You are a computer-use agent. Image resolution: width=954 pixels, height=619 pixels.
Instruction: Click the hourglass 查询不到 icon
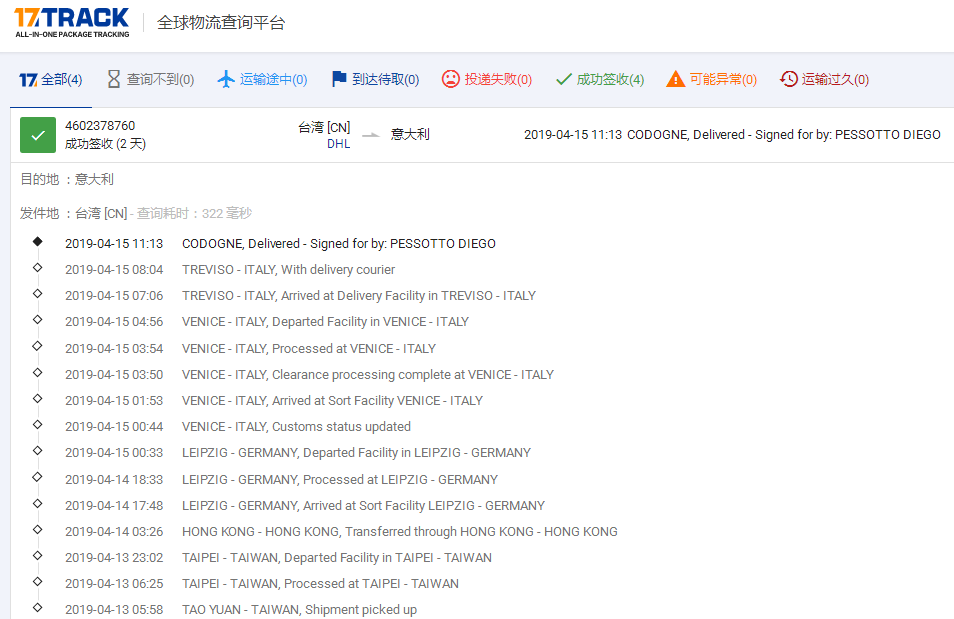113,79
